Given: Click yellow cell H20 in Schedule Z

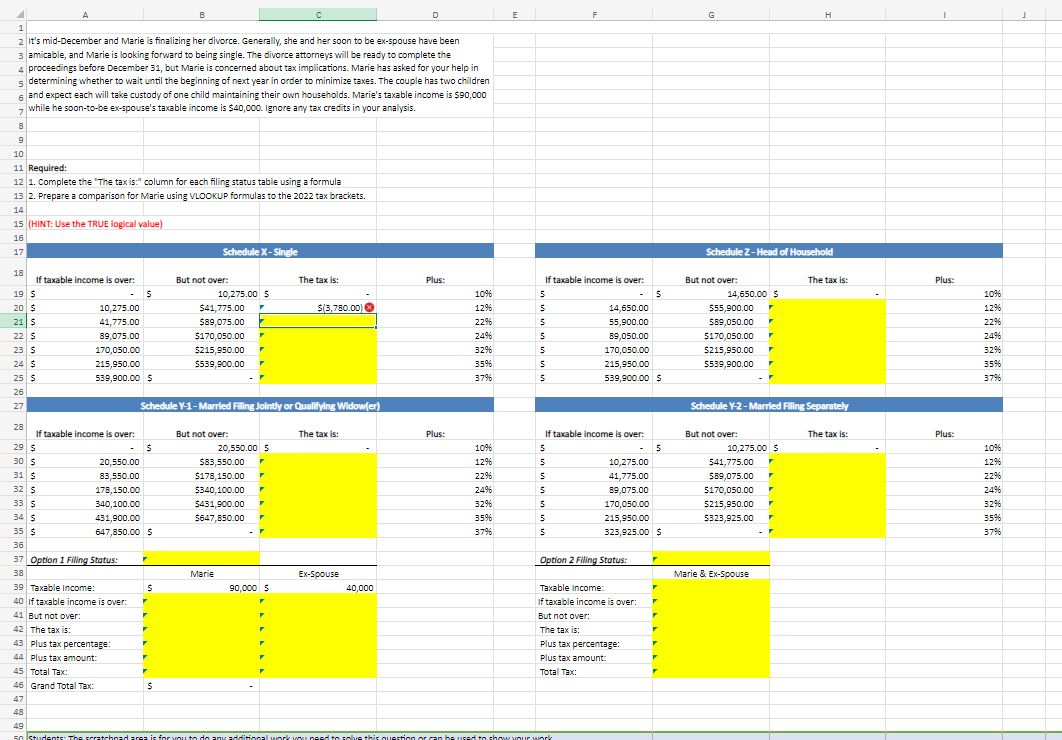Looking at the screenshot, I should (x=828, y=307).
